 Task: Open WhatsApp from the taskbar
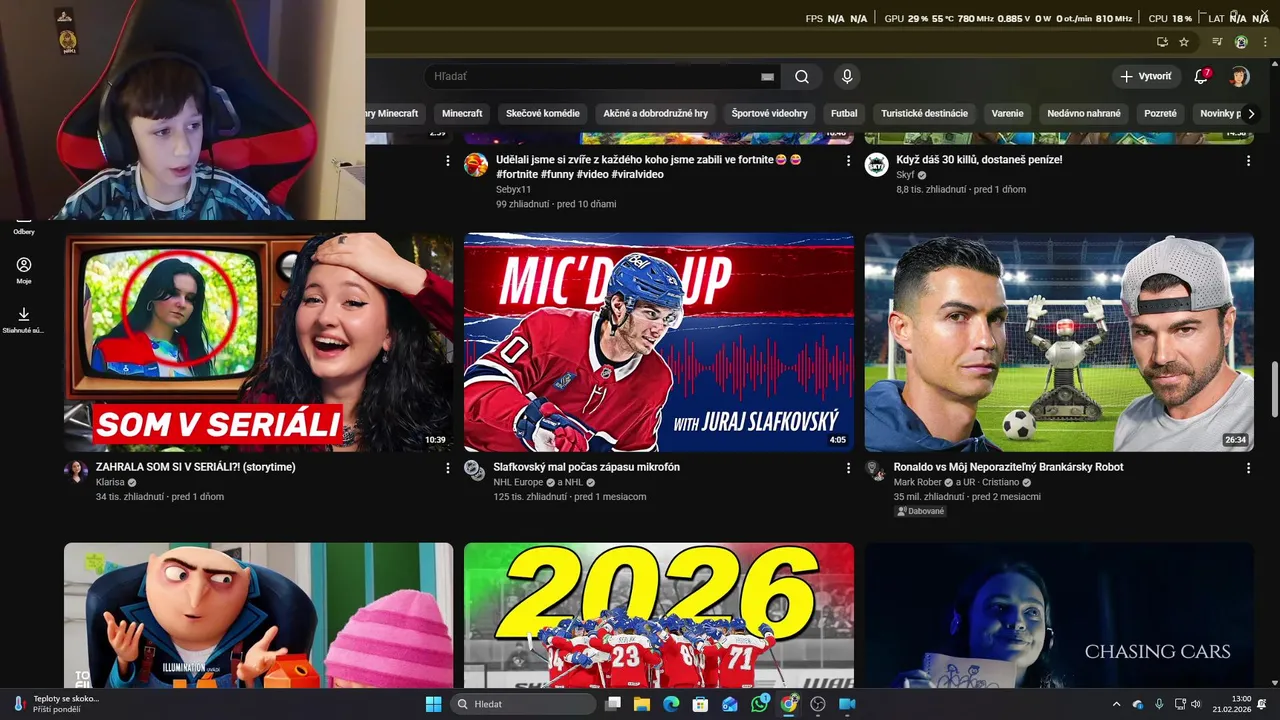759,704
